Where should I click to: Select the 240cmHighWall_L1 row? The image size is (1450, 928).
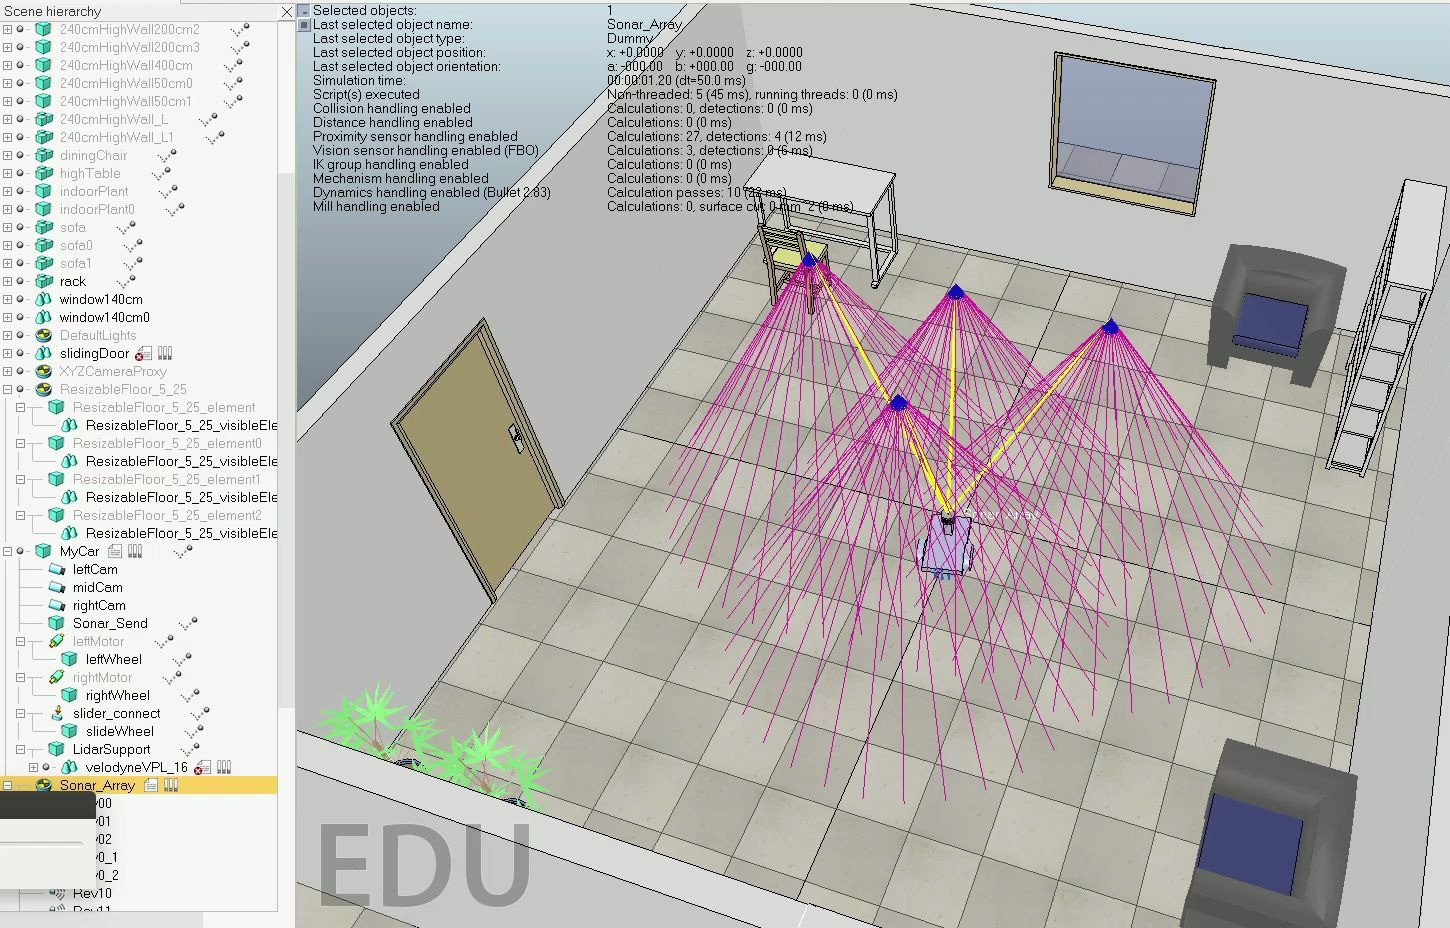[116, 138]
